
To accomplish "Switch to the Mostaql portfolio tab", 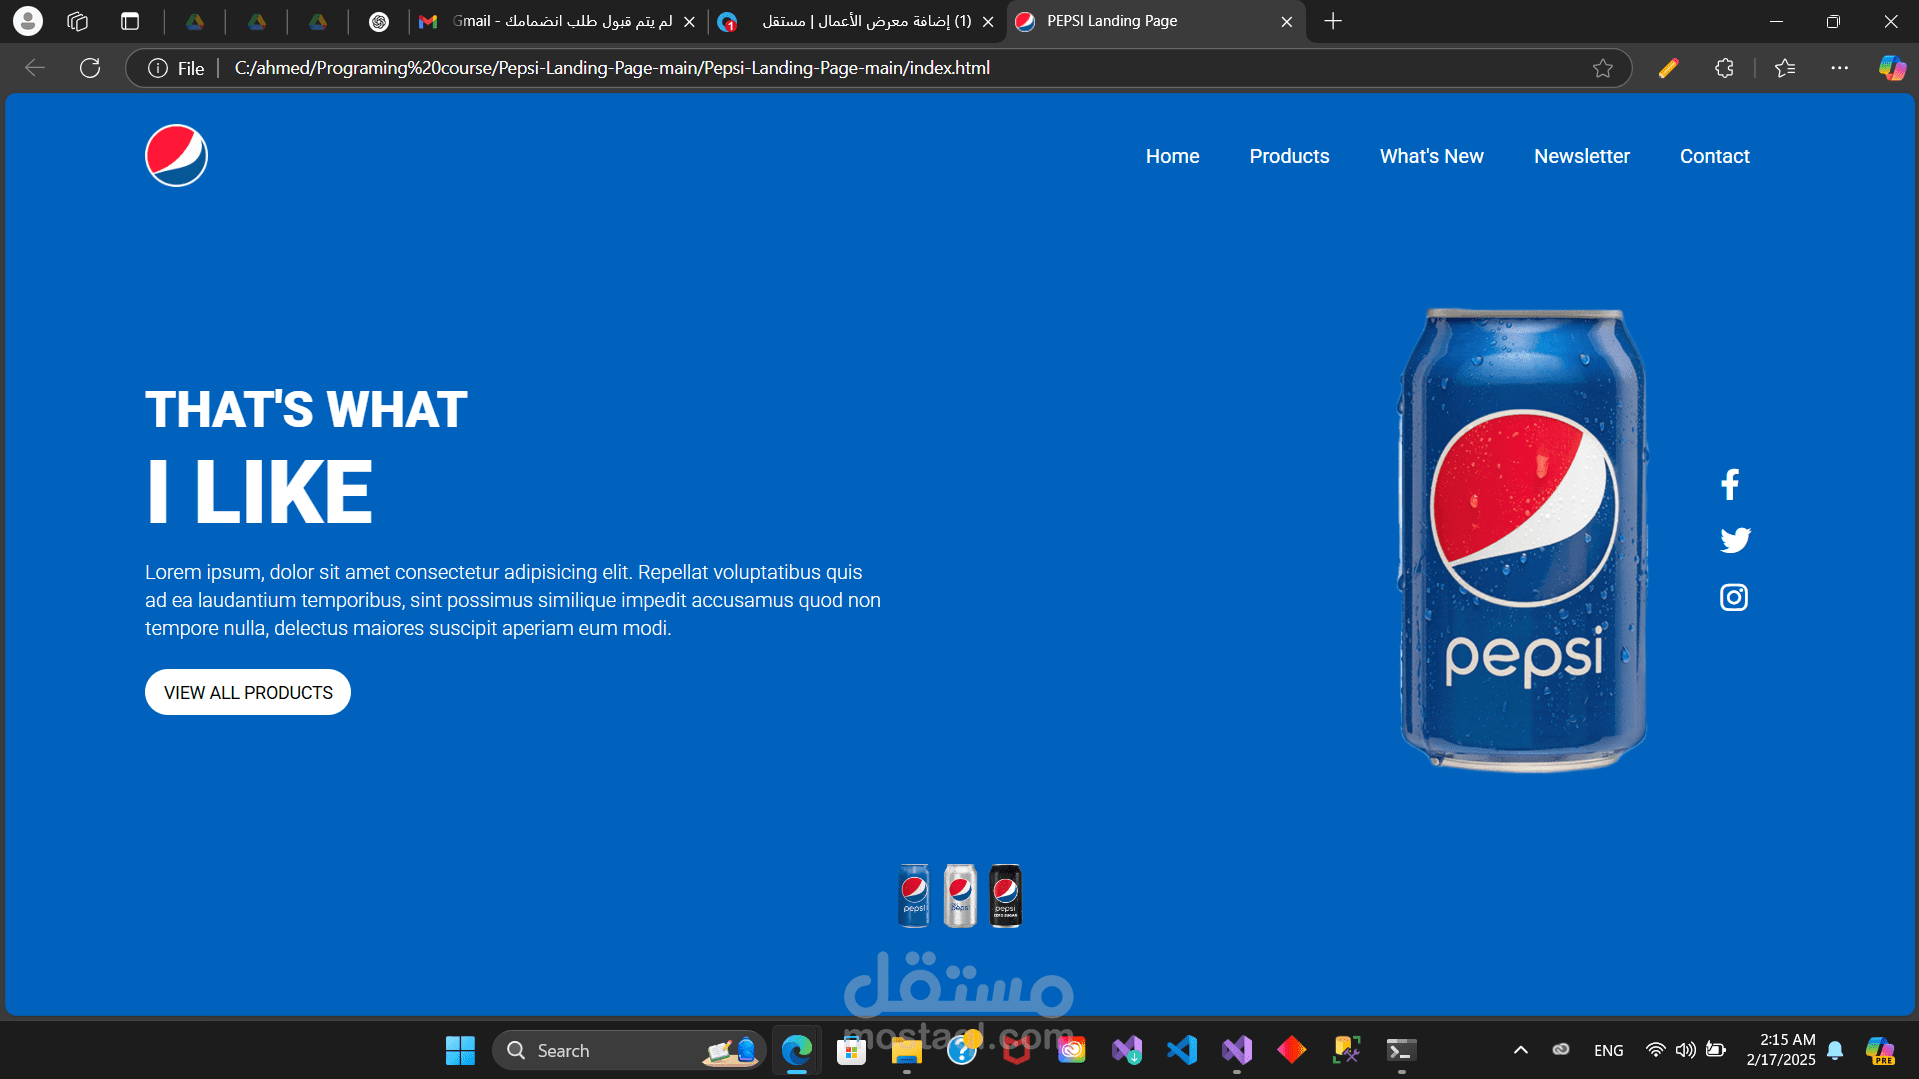I will point(857,21).
